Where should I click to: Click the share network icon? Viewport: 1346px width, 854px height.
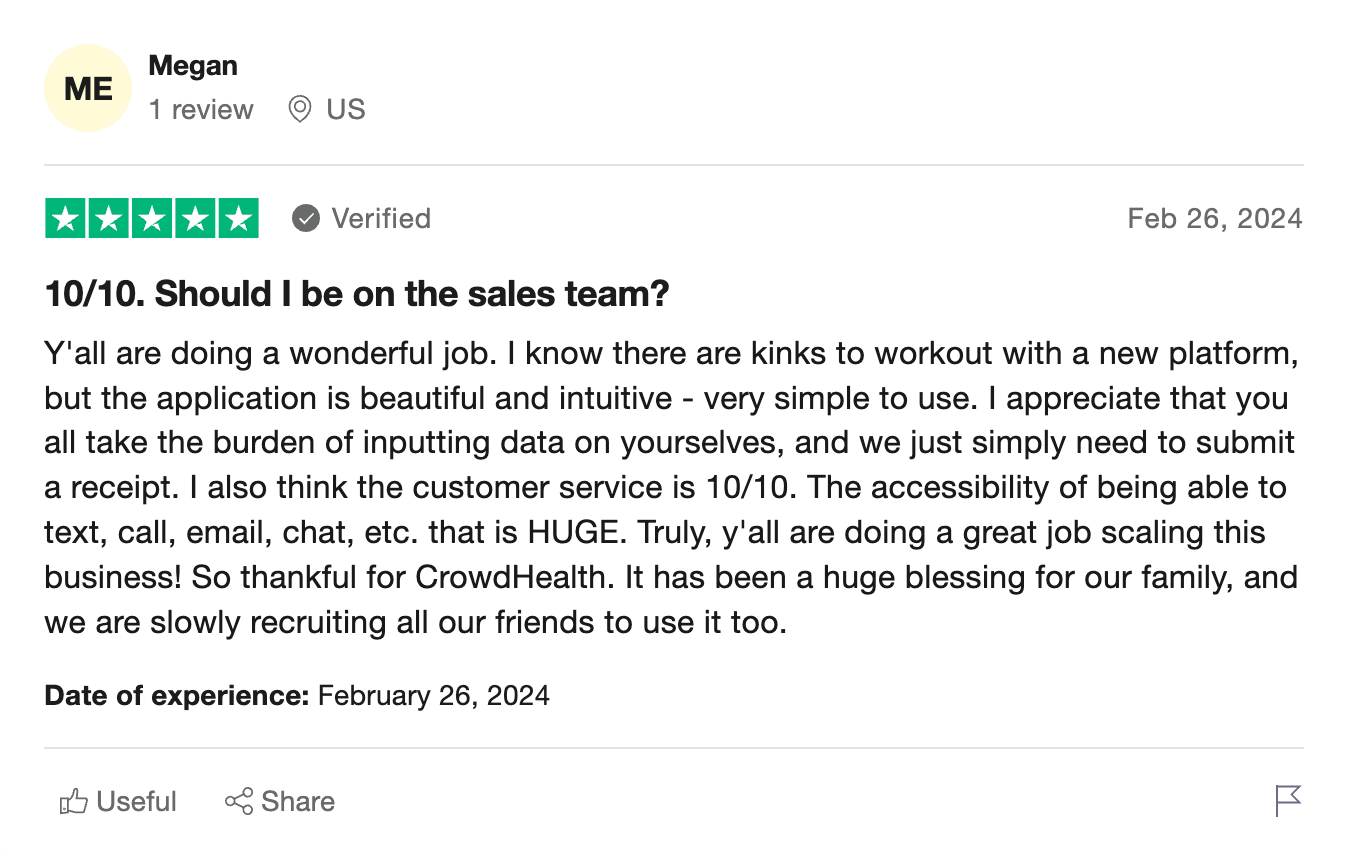tap(239, 801)
